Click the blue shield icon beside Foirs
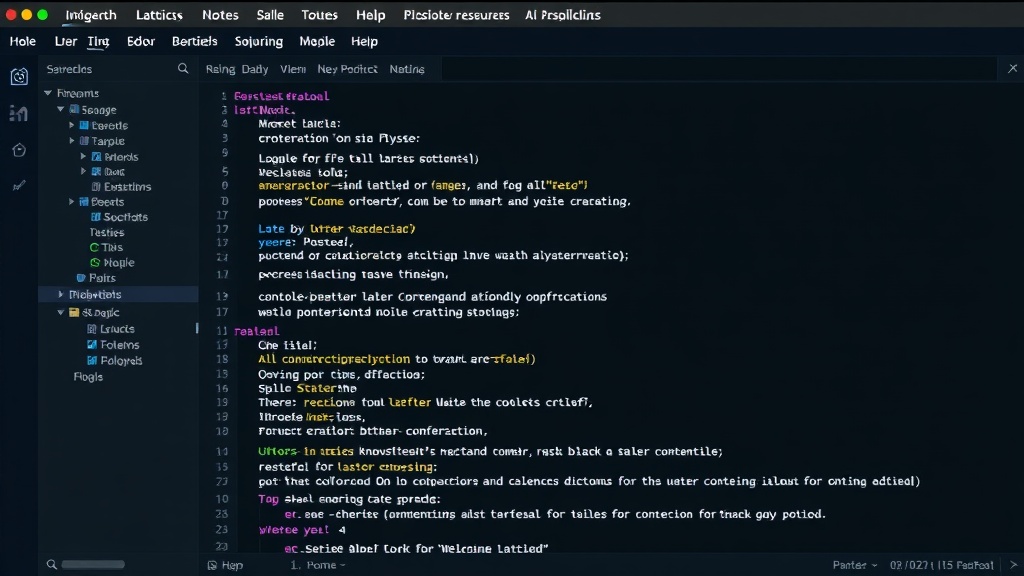Viewport: 1024px width, 576px height. click(81, 278)
